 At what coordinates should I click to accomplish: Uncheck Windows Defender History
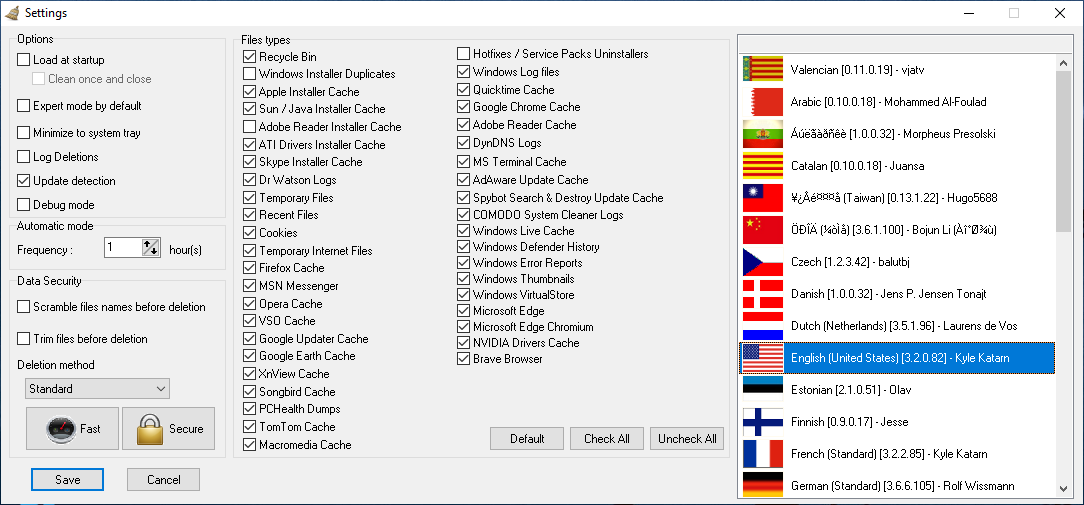(x=463, y=246)
